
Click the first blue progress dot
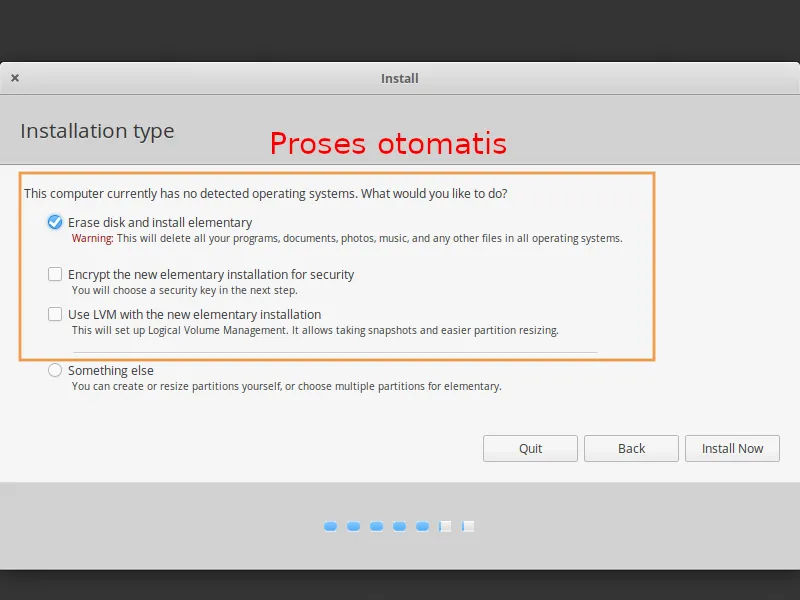coord(330,526)
